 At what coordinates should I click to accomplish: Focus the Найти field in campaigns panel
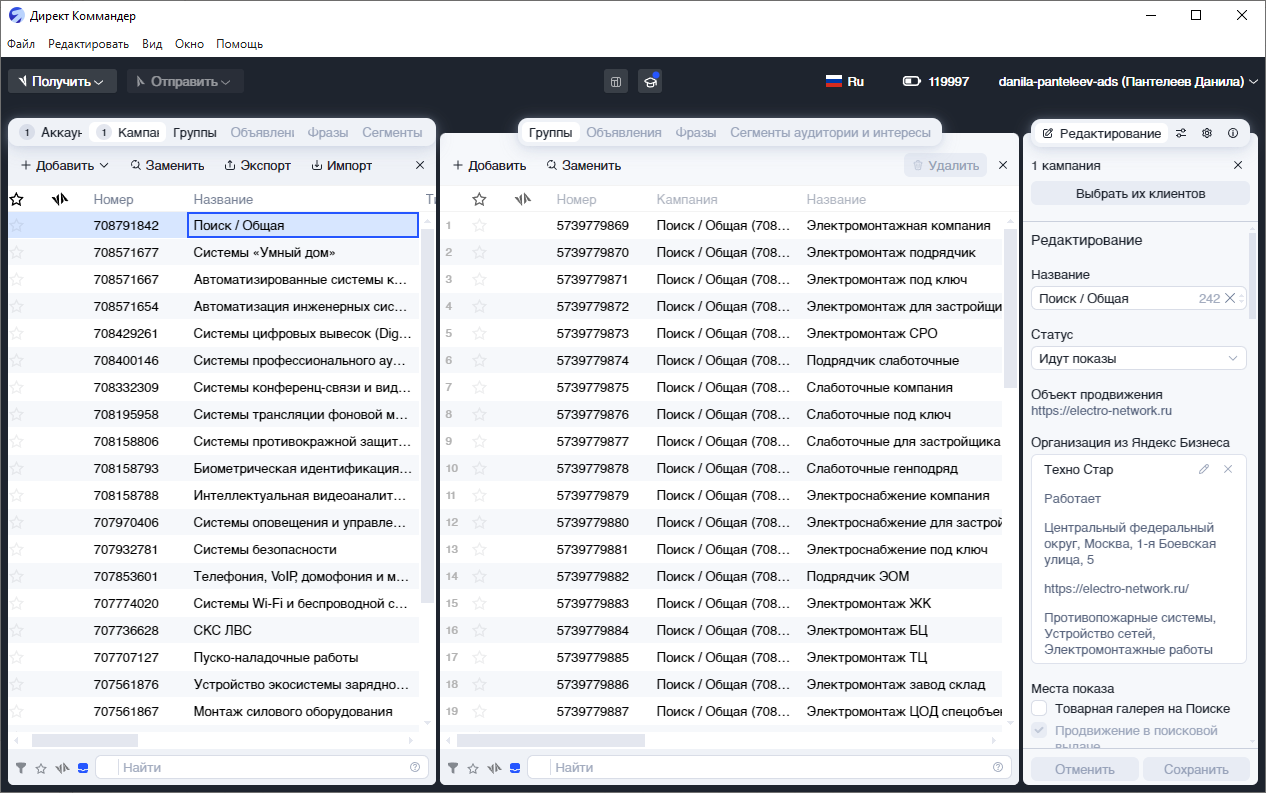point(263,768)
